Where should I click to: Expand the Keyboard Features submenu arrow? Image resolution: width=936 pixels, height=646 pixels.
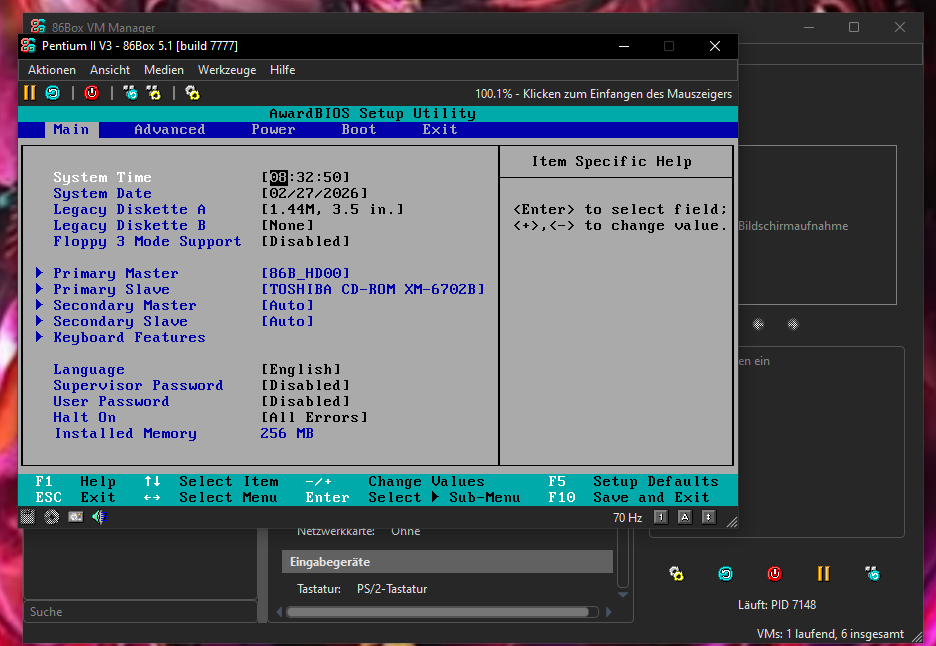pyautogui.click(x=39, y=337)
